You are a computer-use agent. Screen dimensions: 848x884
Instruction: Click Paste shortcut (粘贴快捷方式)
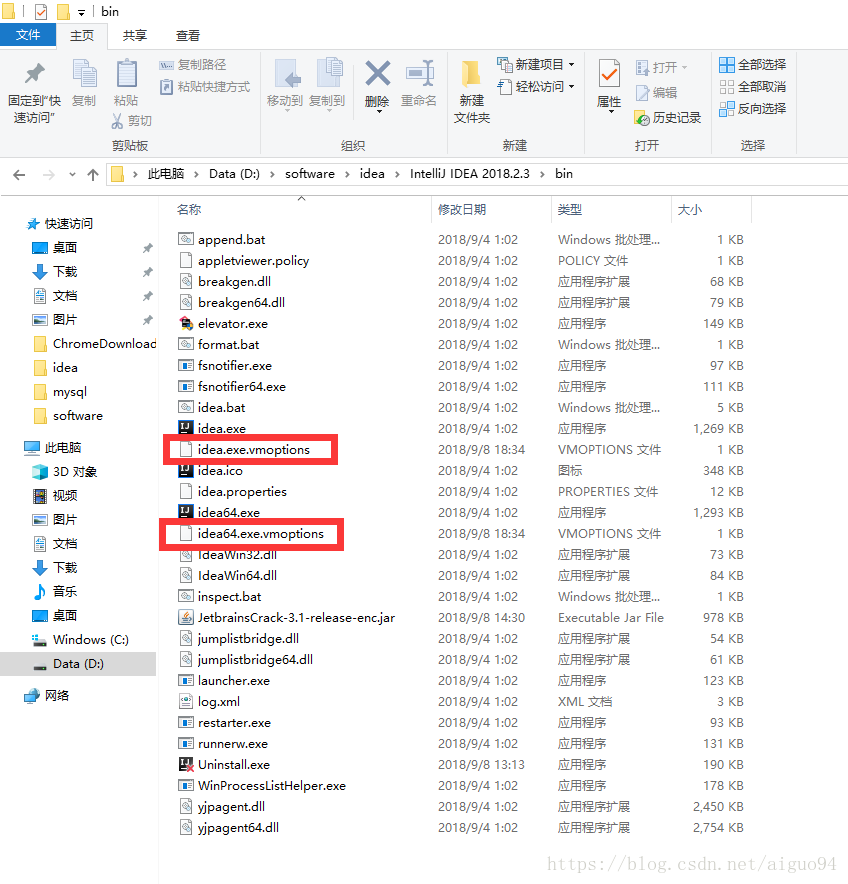[x=205, y=87]
